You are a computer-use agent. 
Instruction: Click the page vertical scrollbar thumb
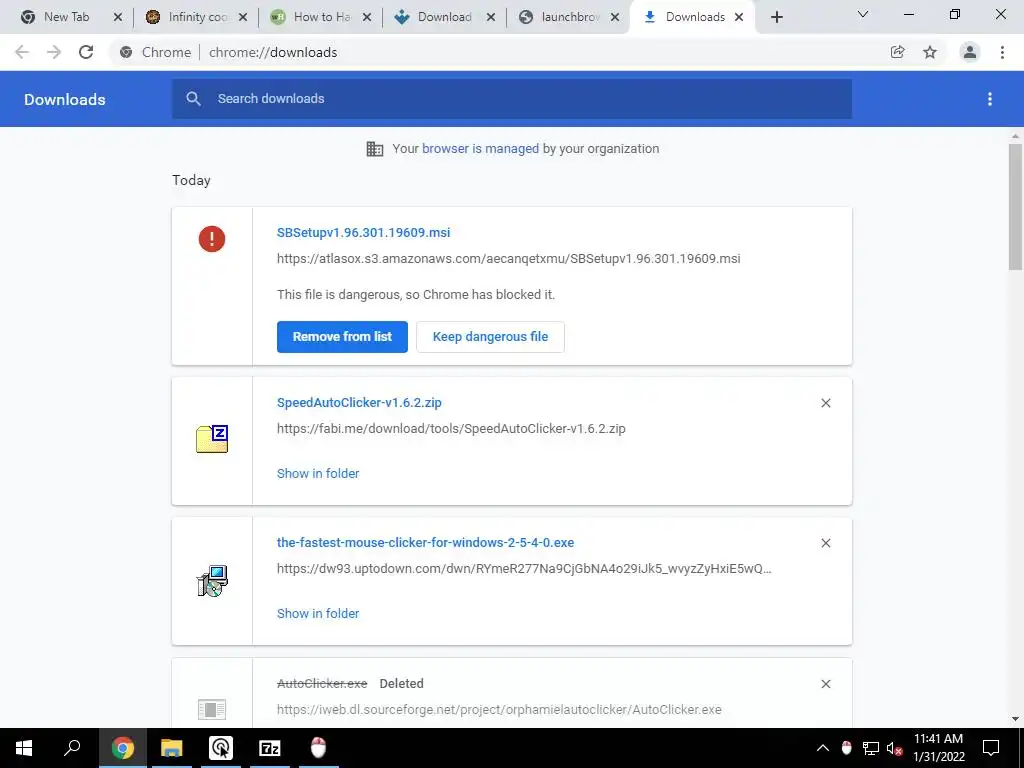[x=1015, y=206]
